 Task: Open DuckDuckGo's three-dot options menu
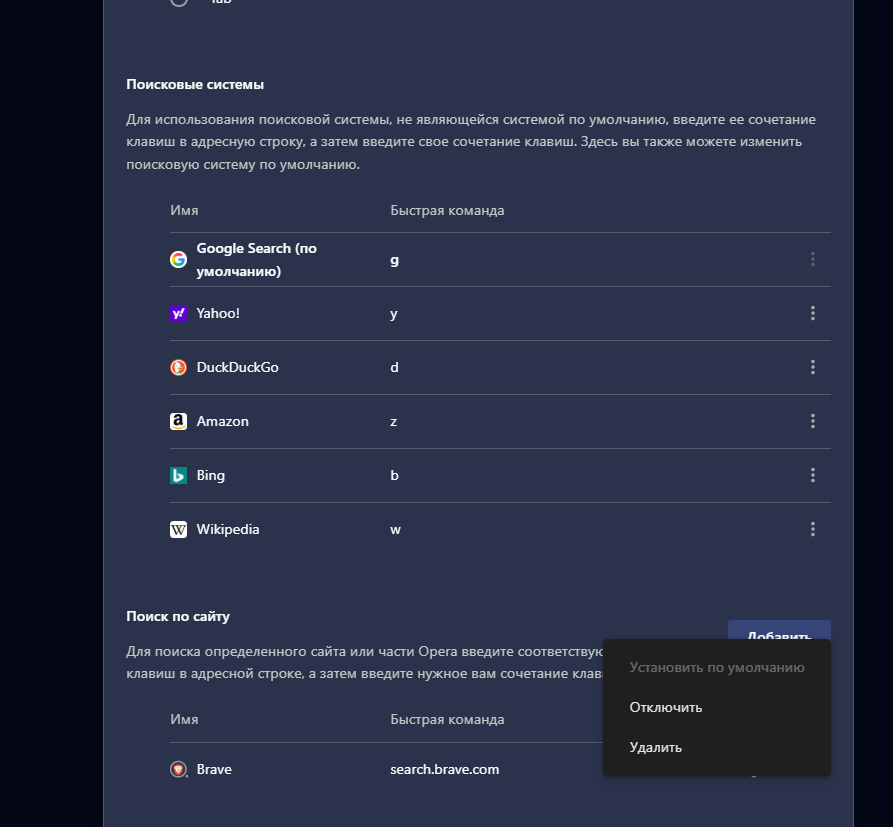(x=812, y=368)
